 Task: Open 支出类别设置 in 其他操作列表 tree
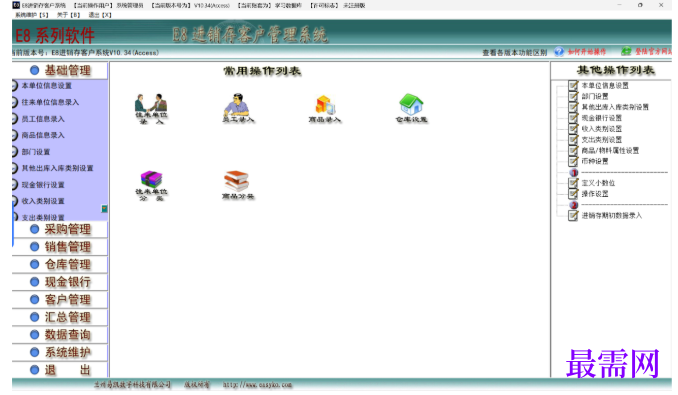click(x=601, y=140)
